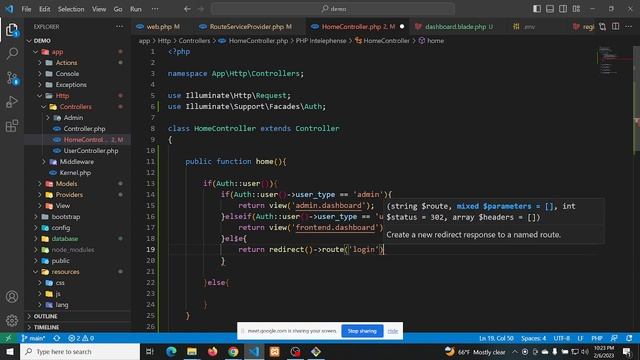The height and width of the screenshot is (360, 640).
Task: Open the Explorer view in activity bar
Action: 12,30
